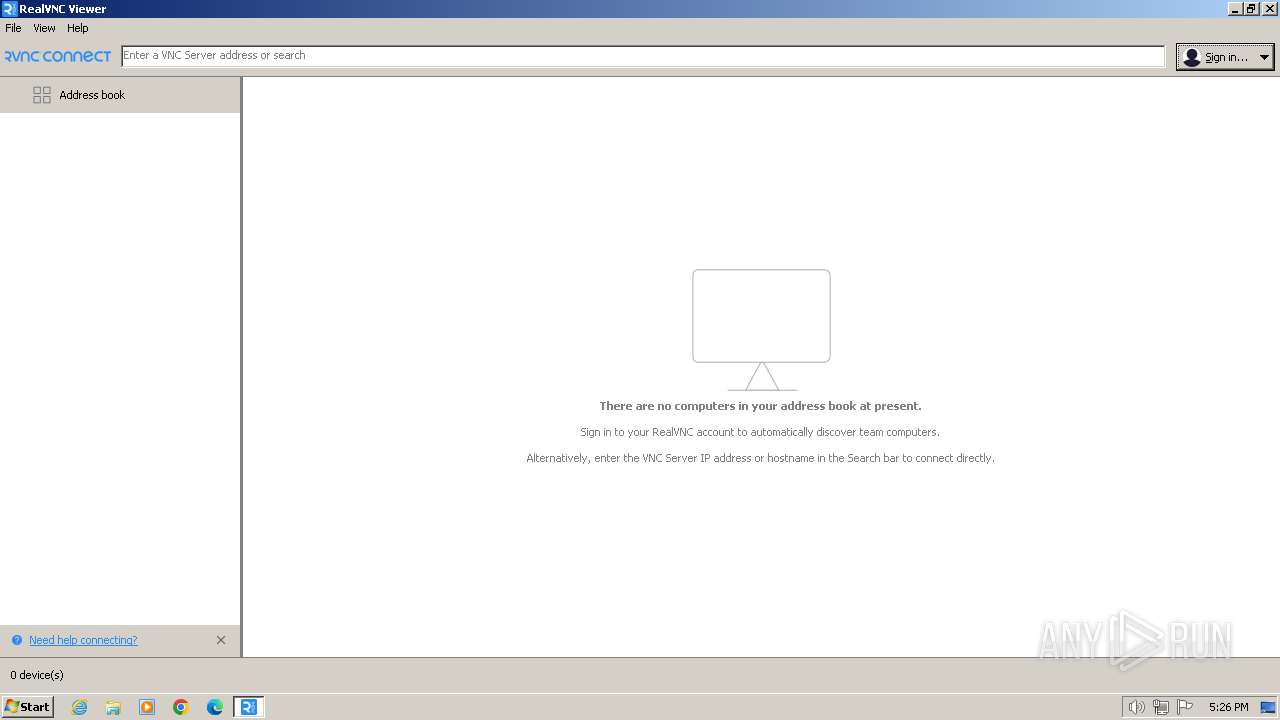Close the RealVNC Viewer window
This screenshot has height=720, width=1280.
[1269, 9]
